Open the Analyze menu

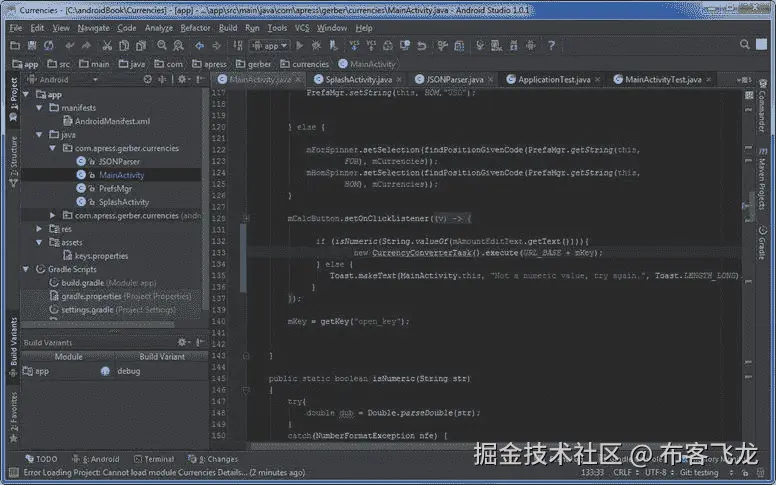click(158, 28)
